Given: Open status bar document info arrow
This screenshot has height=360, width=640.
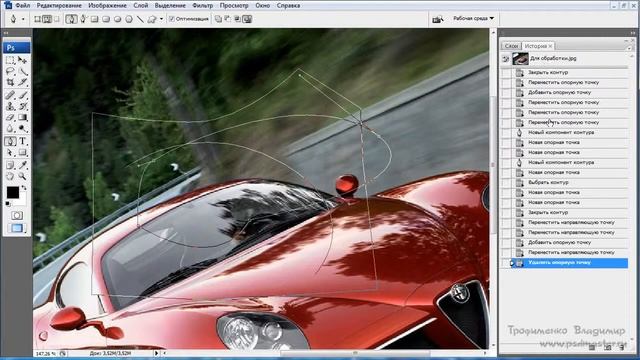Looking at the screenshot, I should [x=156, y=353].
